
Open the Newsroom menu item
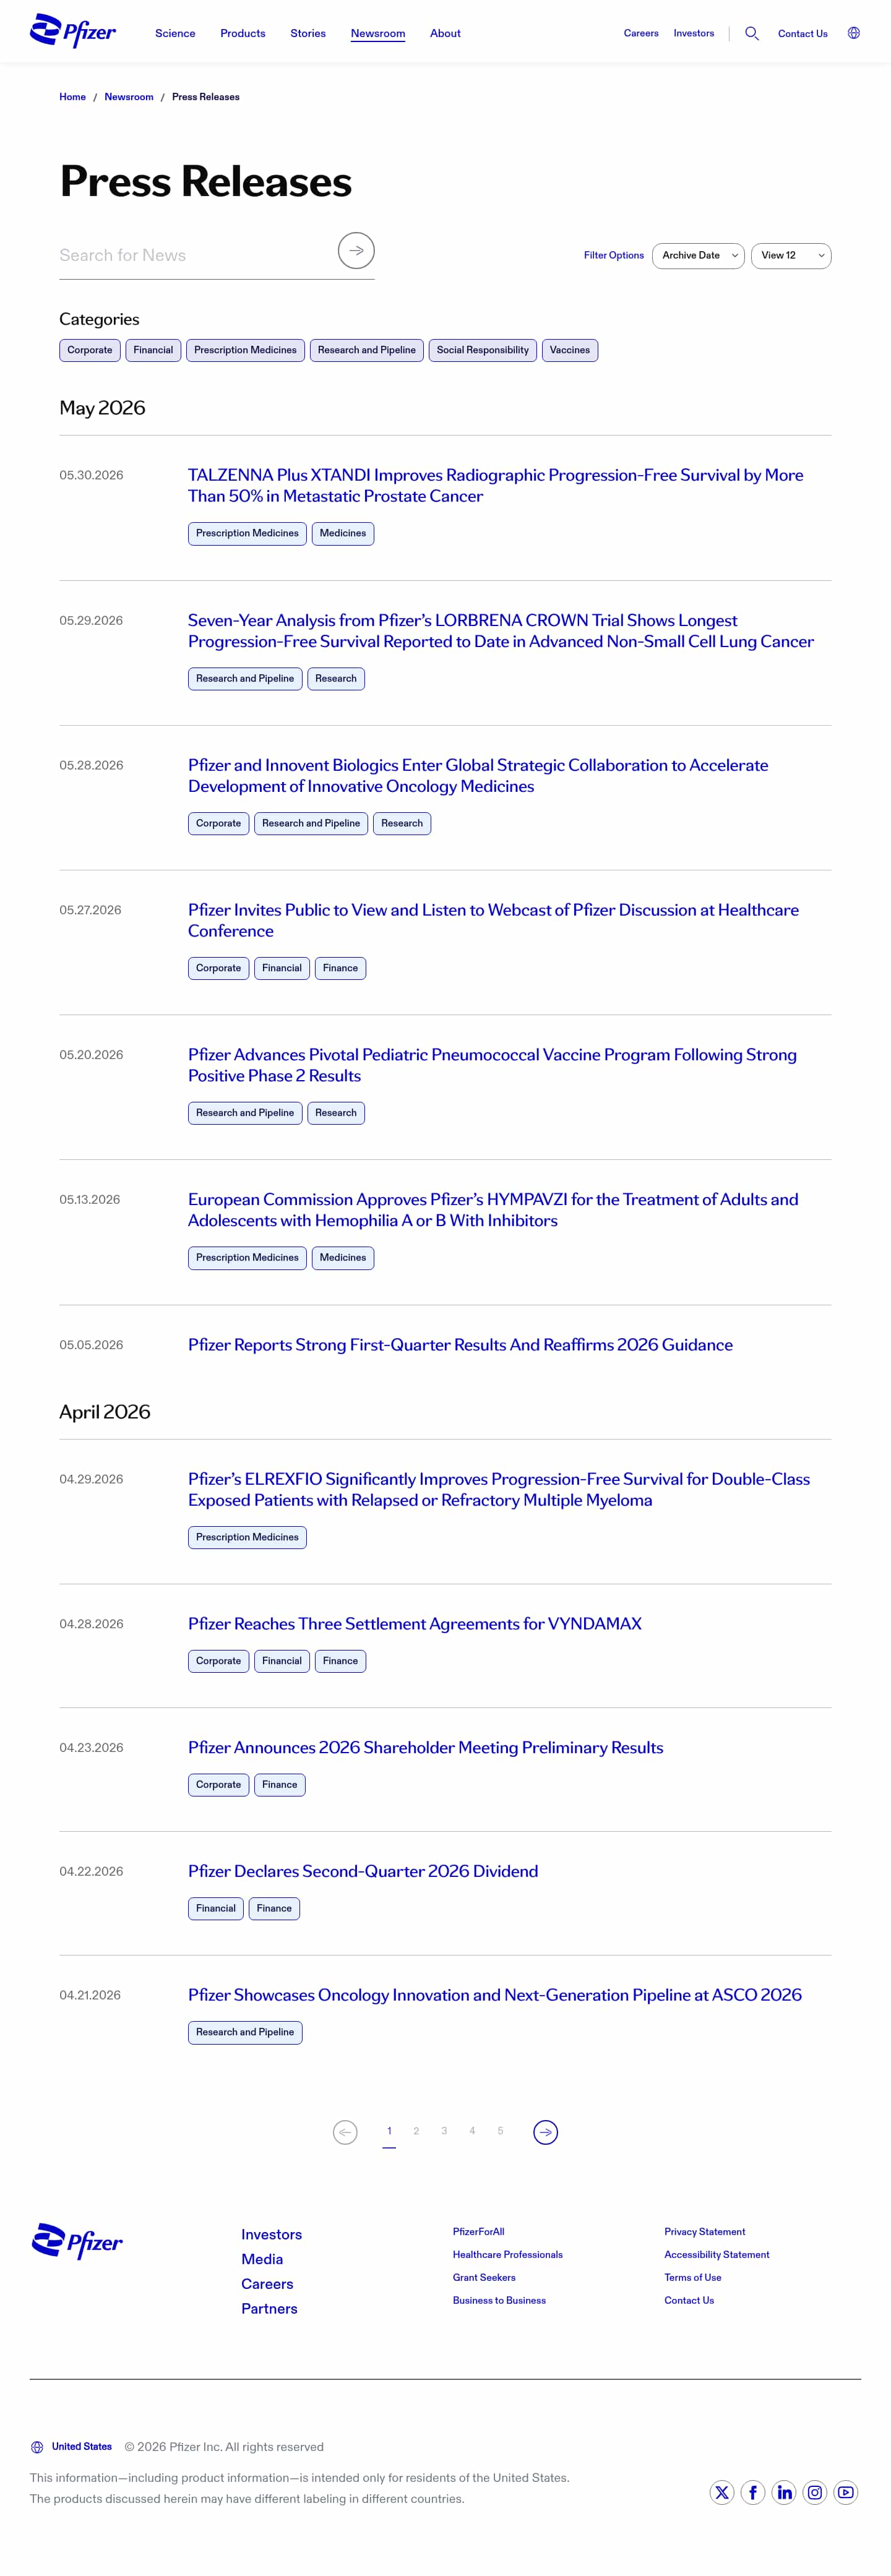click(x=378, y=33)
